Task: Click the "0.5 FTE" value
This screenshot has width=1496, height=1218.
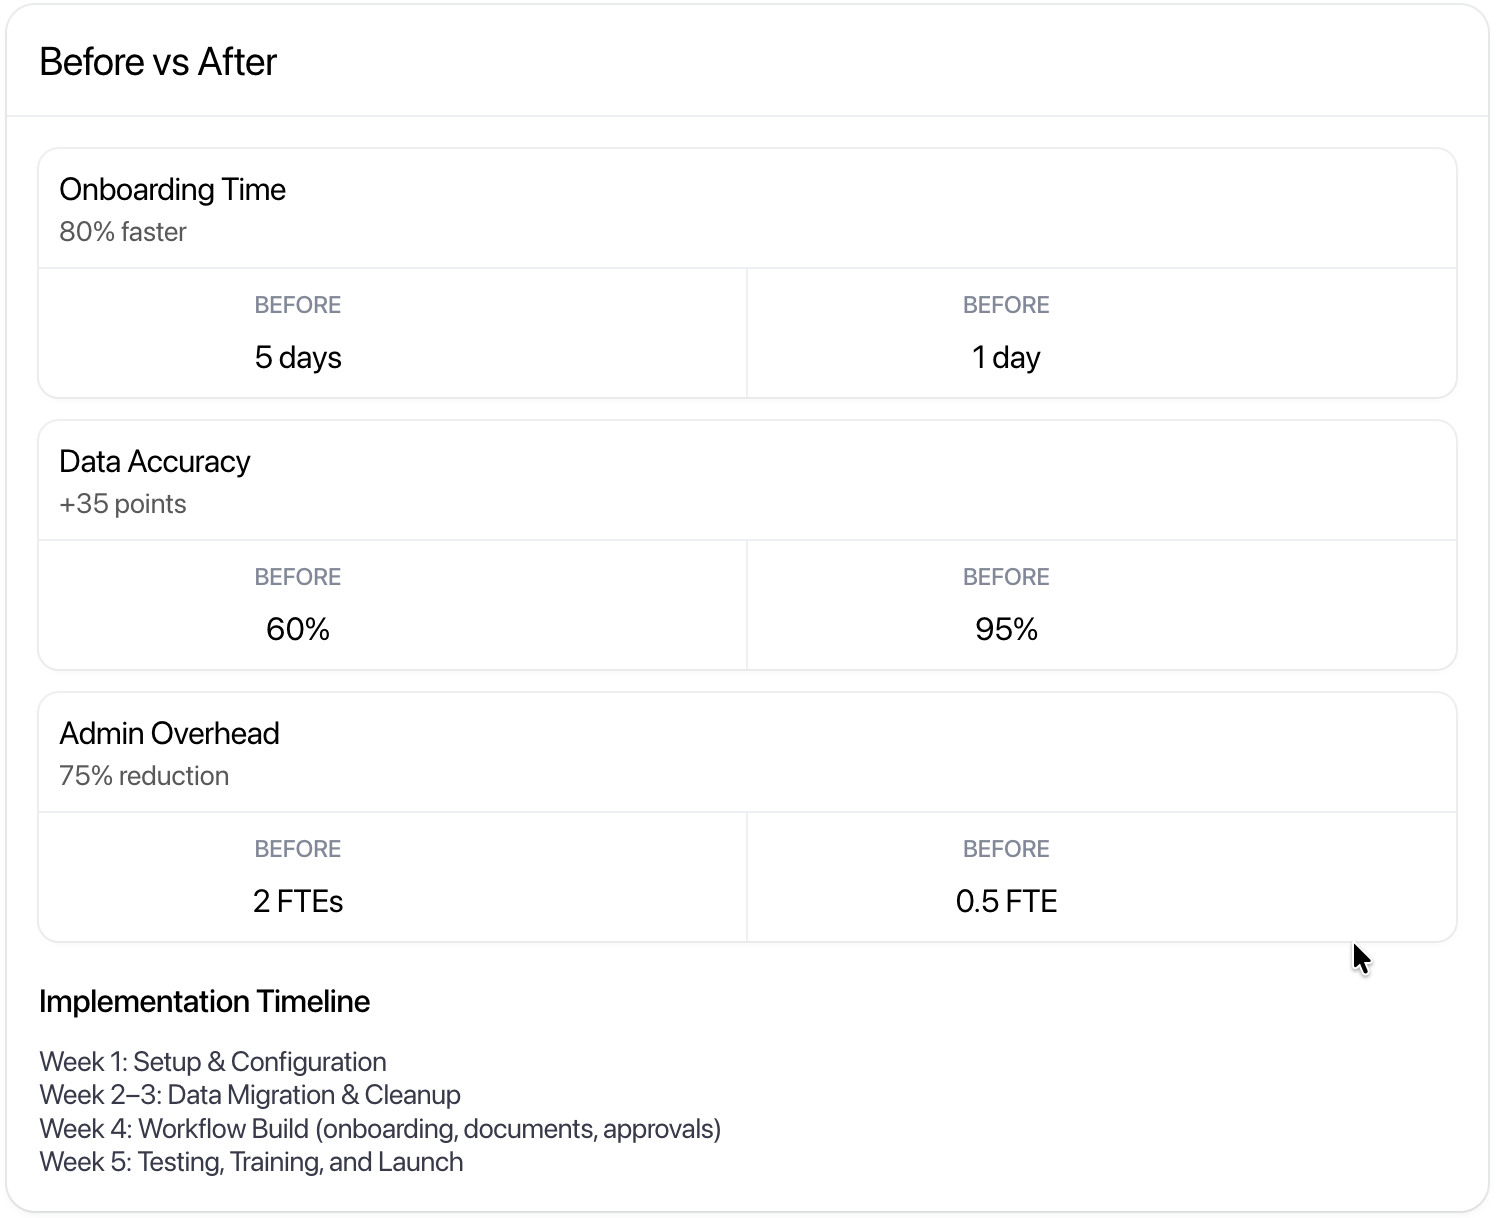Action: (1006, 901)
